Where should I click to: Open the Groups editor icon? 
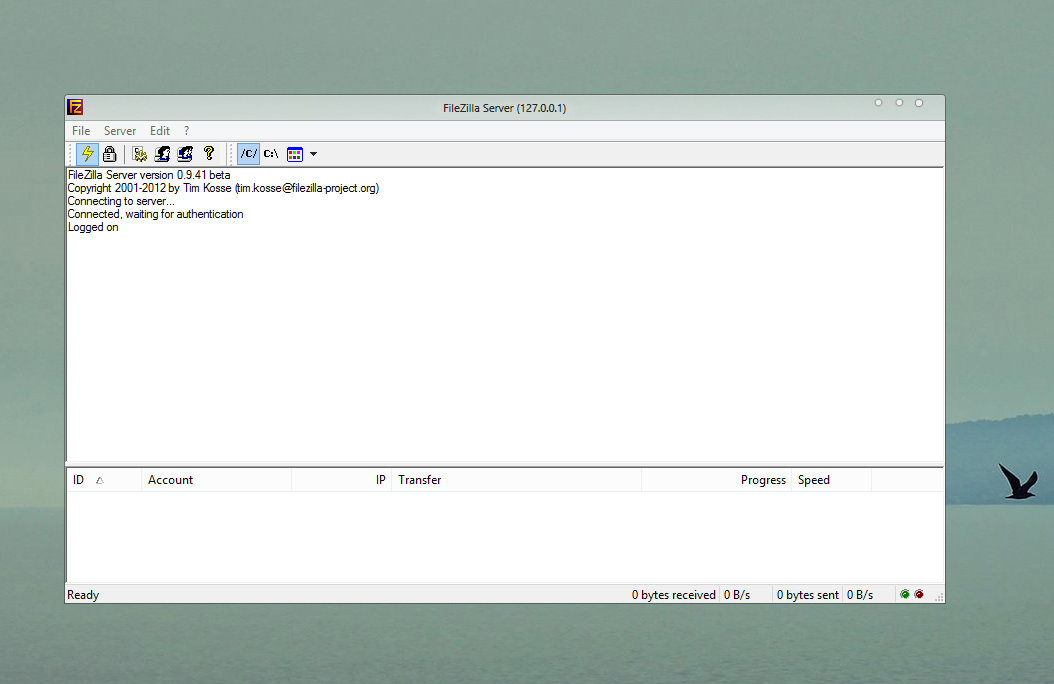pos(185,154)
